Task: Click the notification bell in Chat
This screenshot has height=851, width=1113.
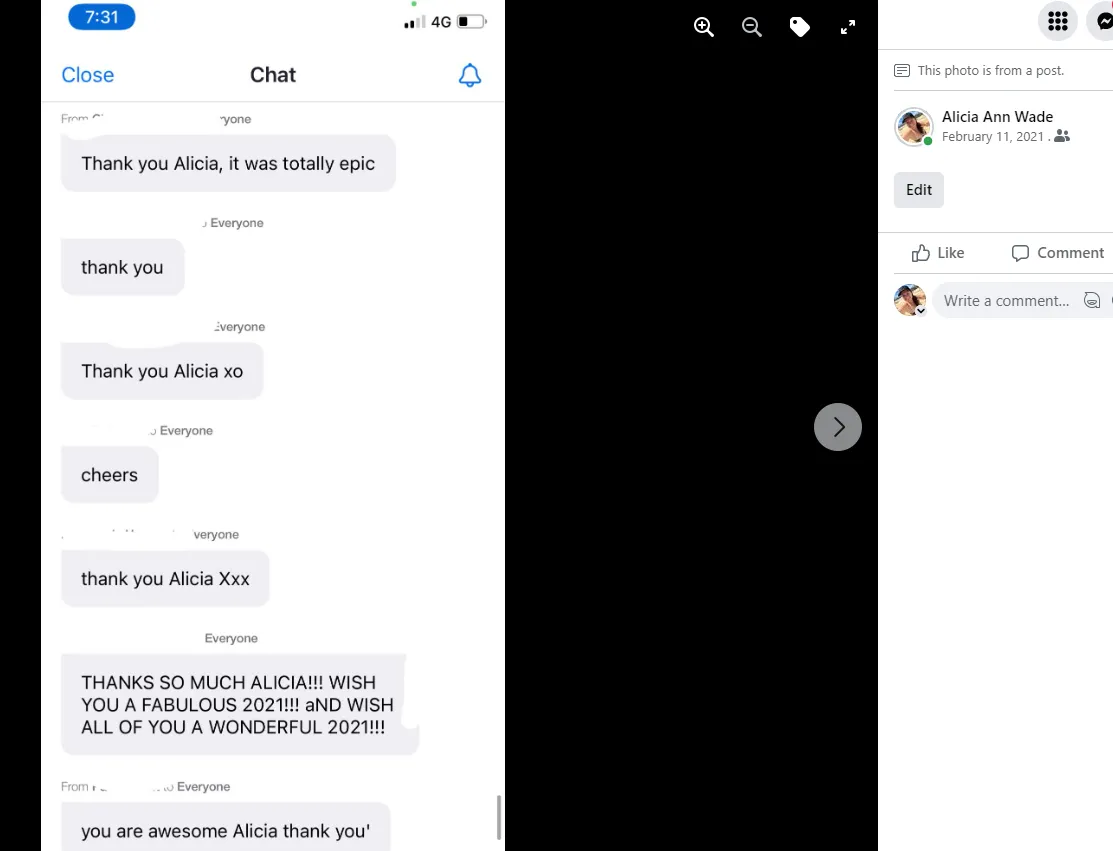Action: [470, 75]
